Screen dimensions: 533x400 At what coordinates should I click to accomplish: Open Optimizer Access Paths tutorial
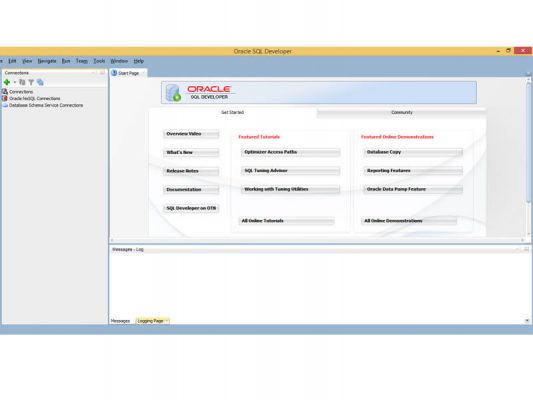point(291,152)
